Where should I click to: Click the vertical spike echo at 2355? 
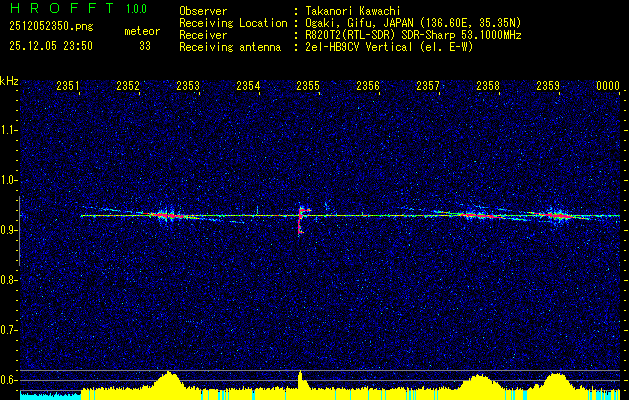[x=300, y=220]
